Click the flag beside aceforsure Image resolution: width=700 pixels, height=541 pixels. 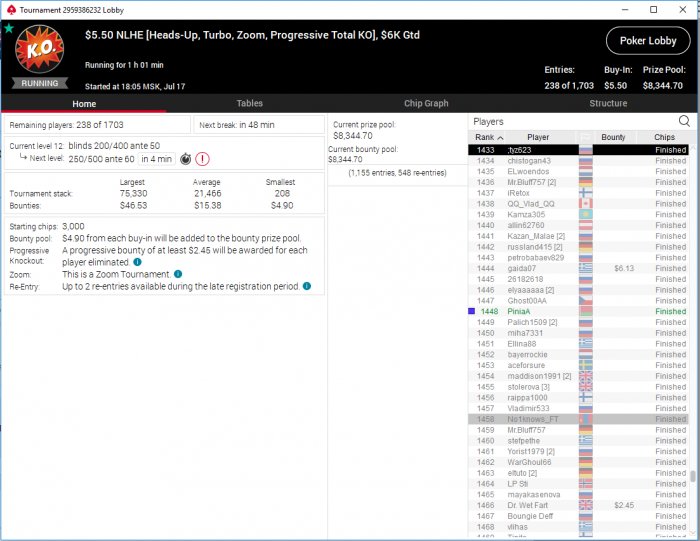click(585, 365)
